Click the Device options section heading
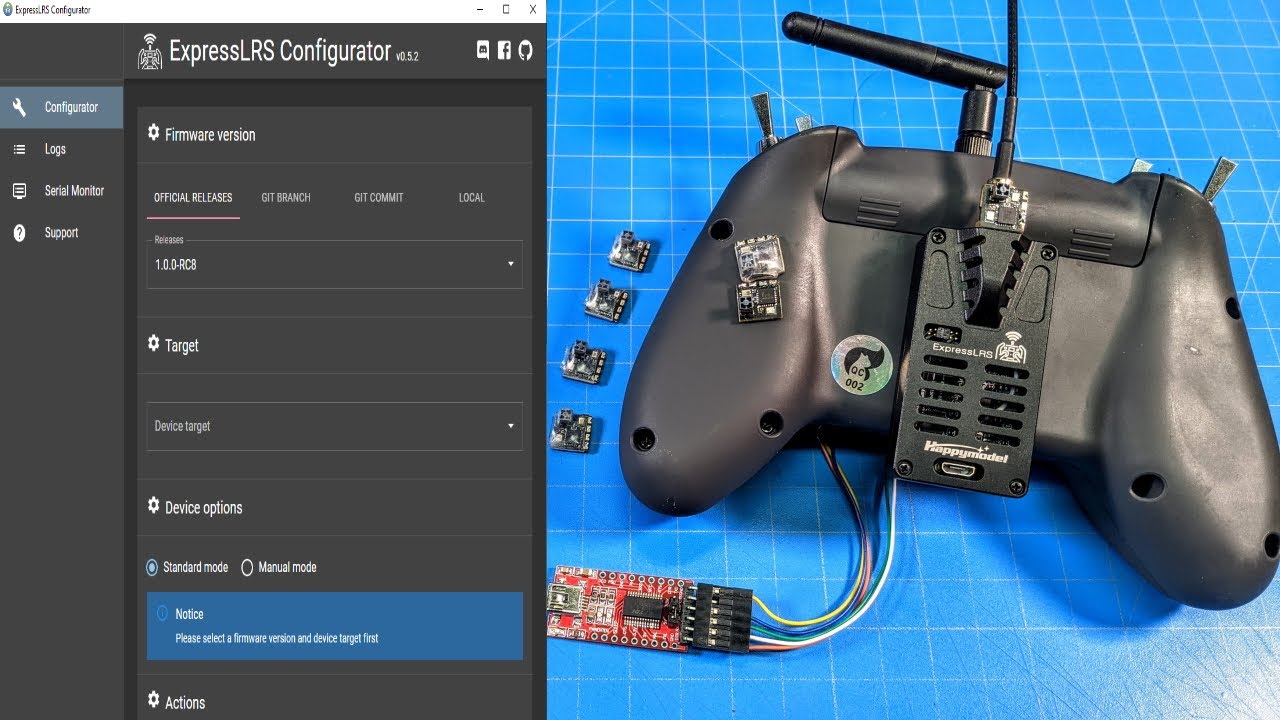 (x=204, y=508)
